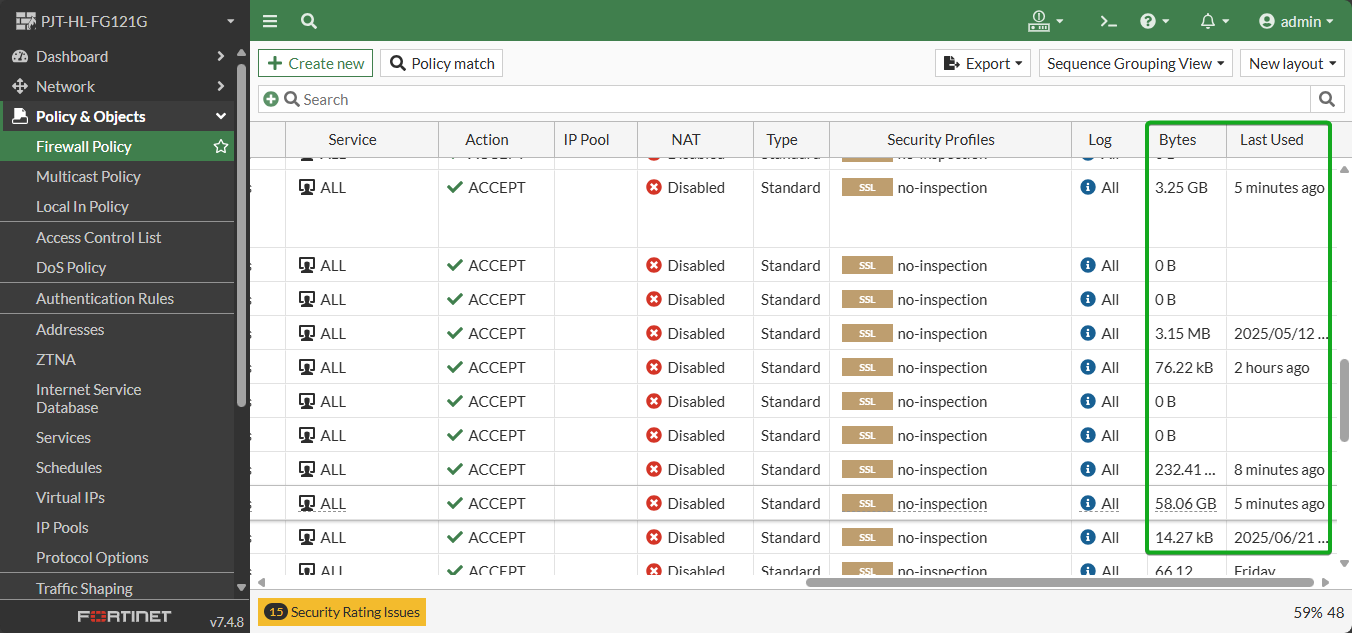Click the Security Rating Issues badge
Viewport: 1352px width, 633px height.
pos(342,612)
